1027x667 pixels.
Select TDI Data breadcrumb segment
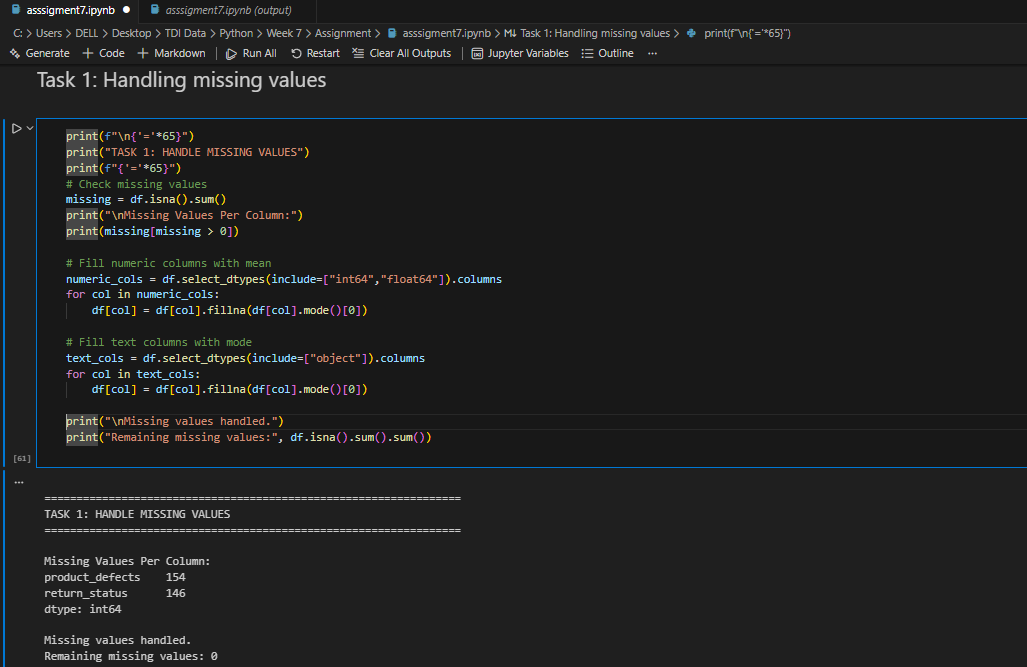tap(185, 33)
